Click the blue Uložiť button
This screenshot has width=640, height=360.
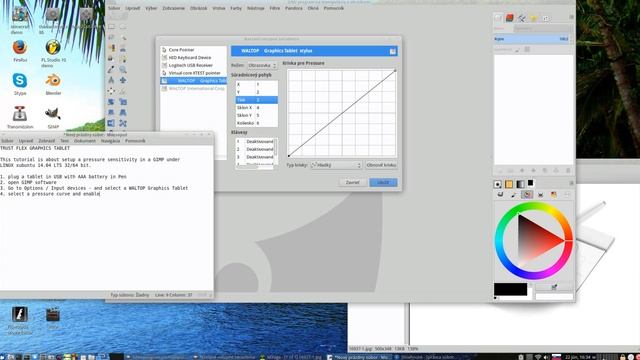pos(383,182)
